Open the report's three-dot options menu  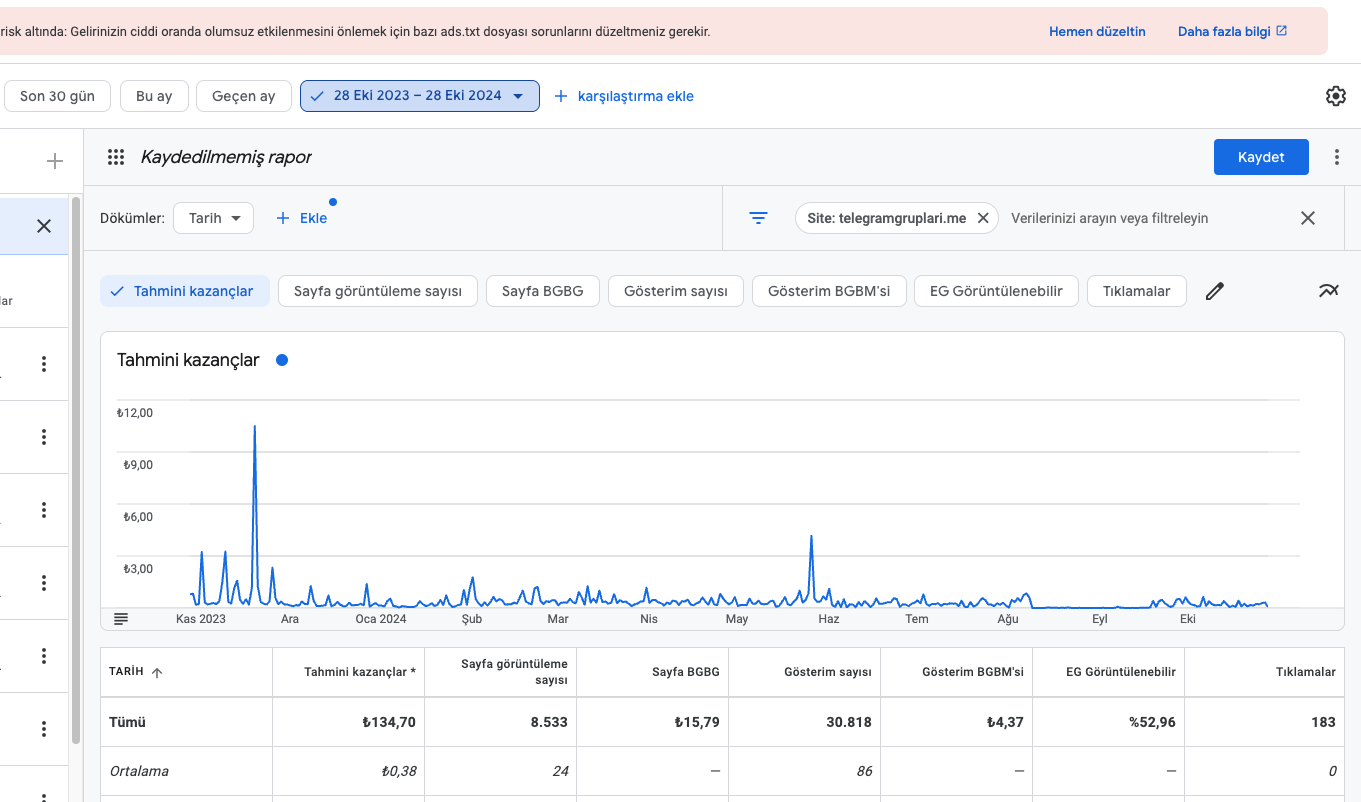[x=1337, y=157]
